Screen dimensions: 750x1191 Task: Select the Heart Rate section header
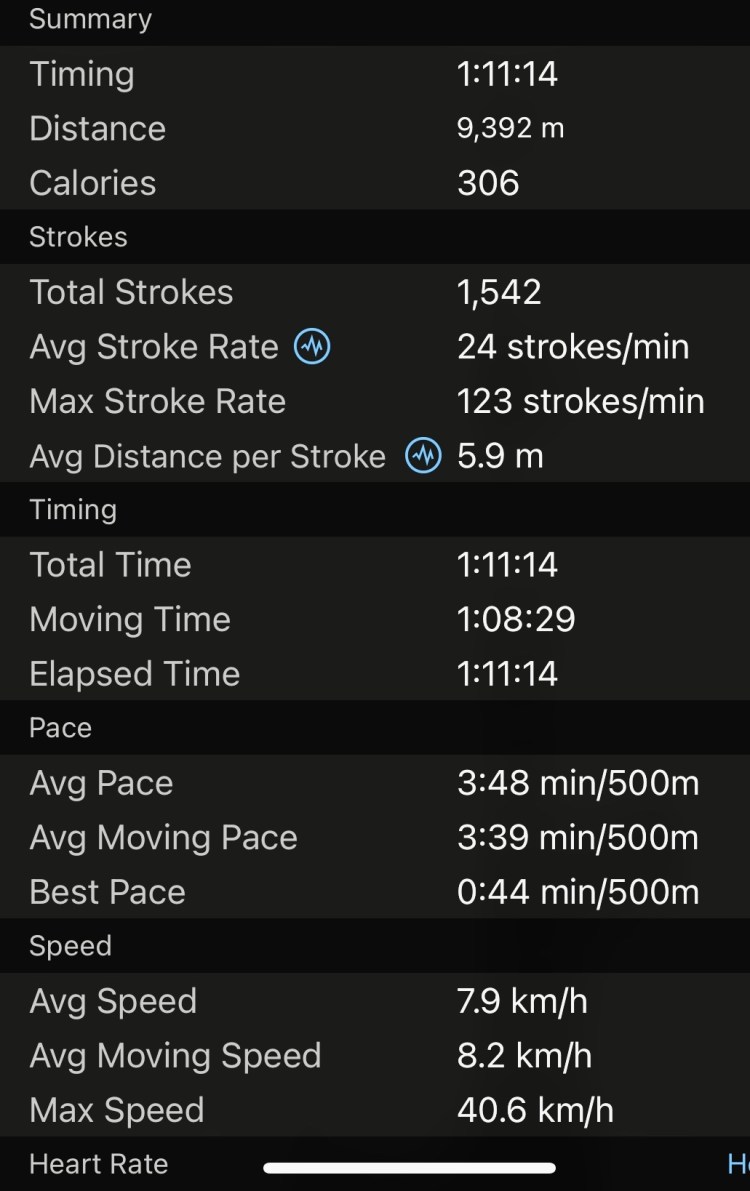[x=98, y=1164]
